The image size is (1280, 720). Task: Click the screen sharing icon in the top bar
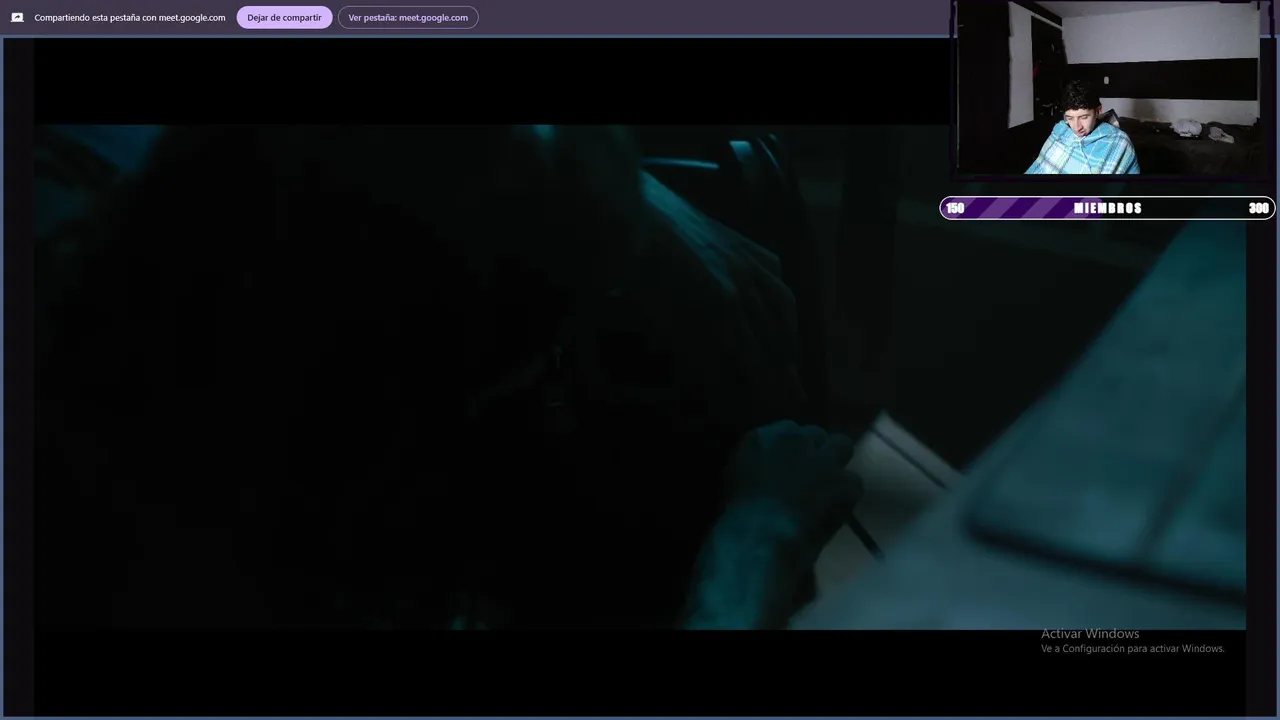coord(17,17)
